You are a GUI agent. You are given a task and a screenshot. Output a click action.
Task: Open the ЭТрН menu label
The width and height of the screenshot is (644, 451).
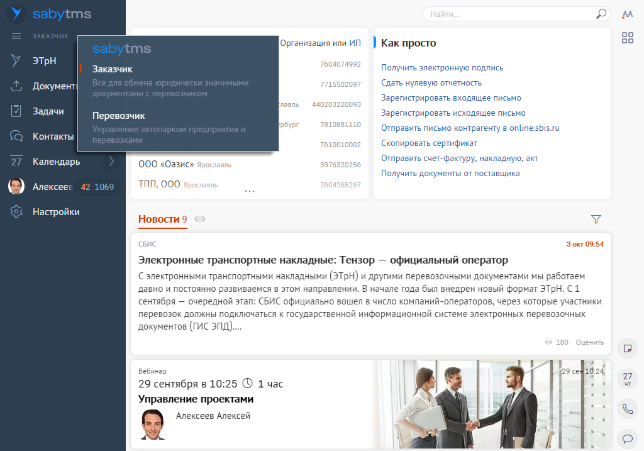[44, 61]
